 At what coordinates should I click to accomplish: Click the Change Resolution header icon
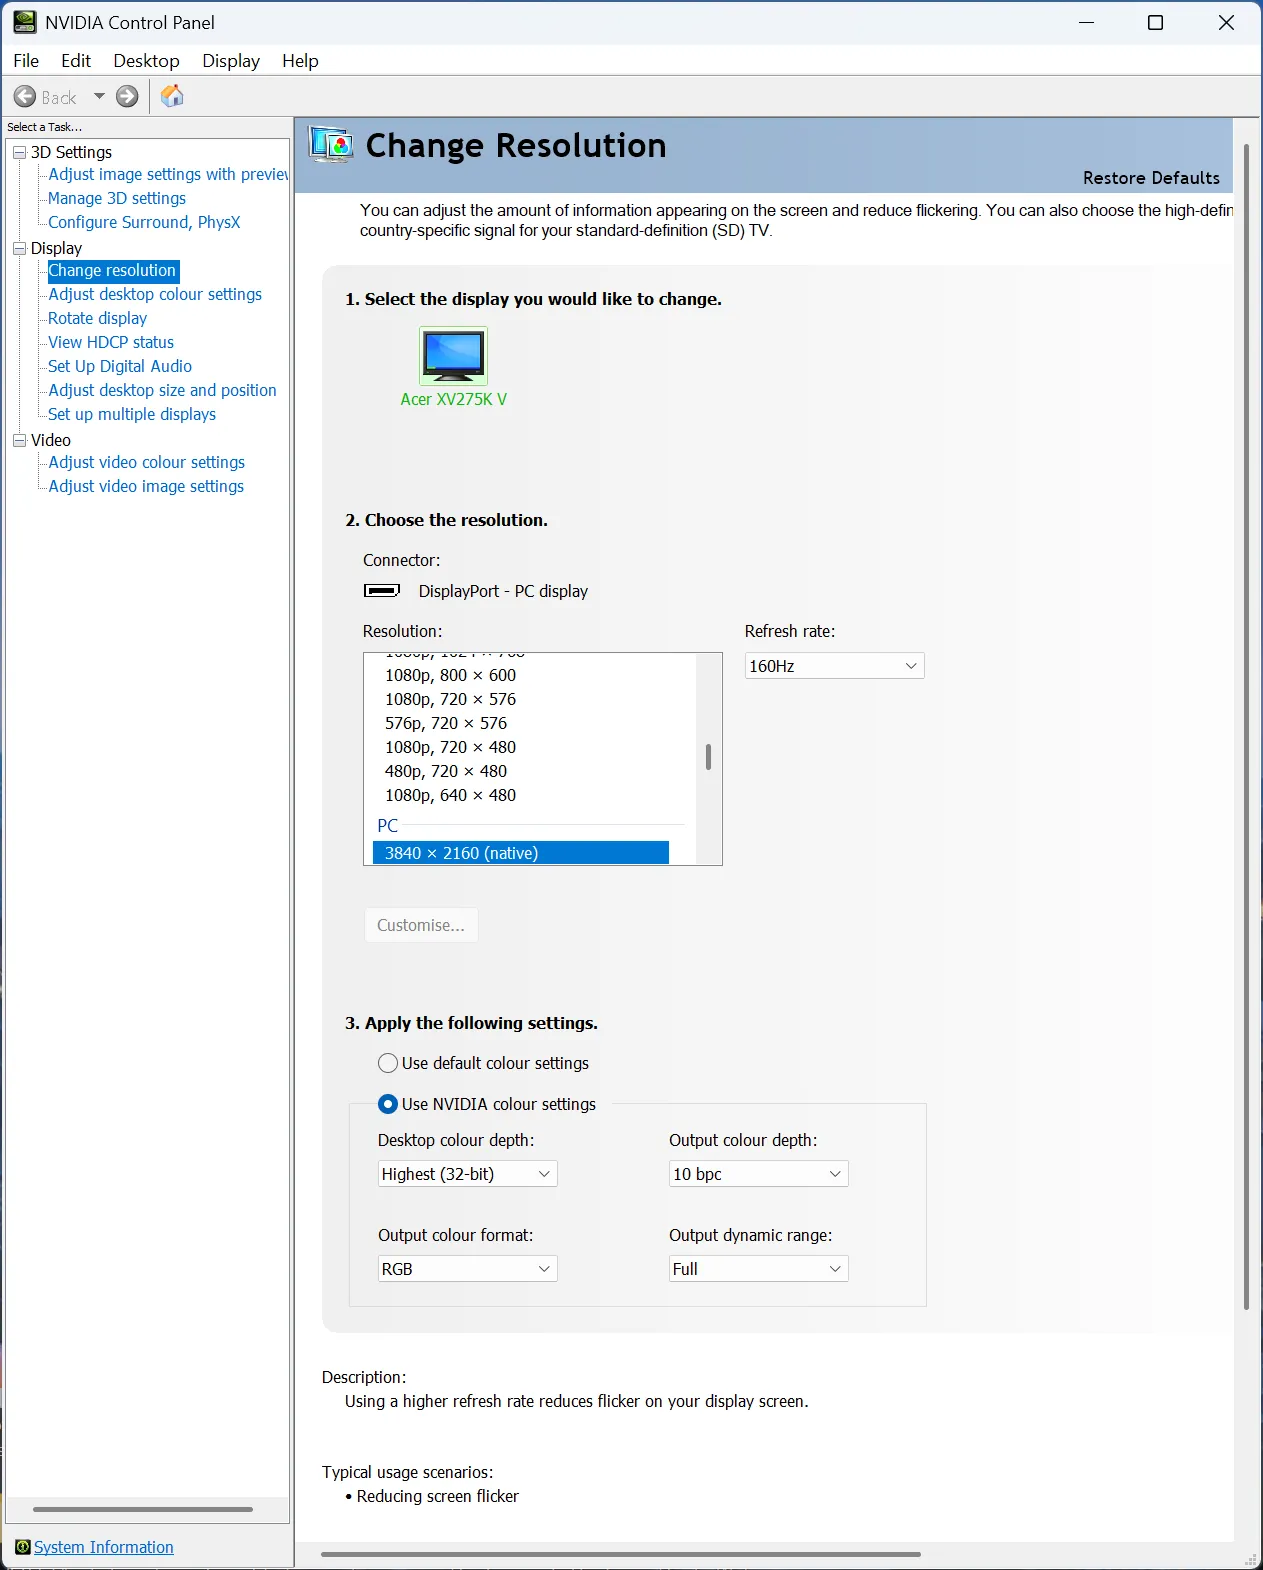331,145
